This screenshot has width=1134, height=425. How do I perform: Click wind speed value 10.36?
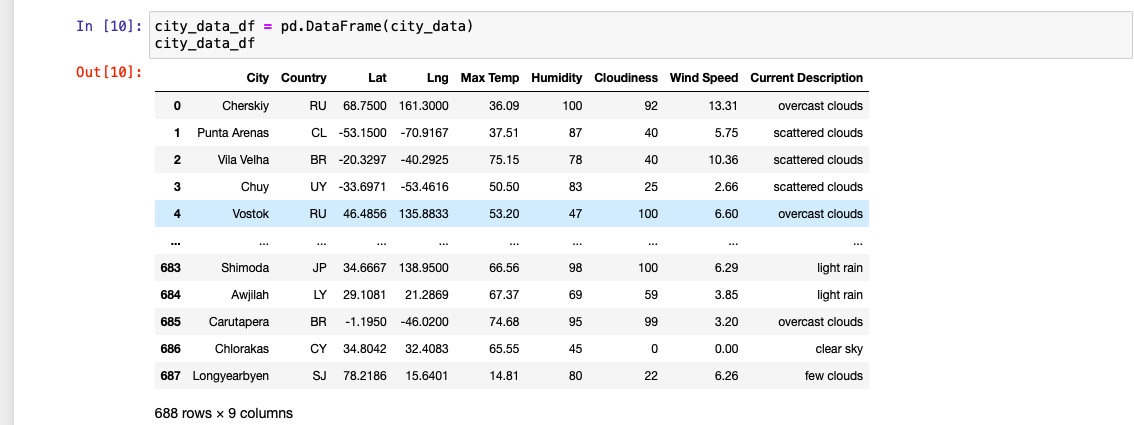click(x=723, y=160)
